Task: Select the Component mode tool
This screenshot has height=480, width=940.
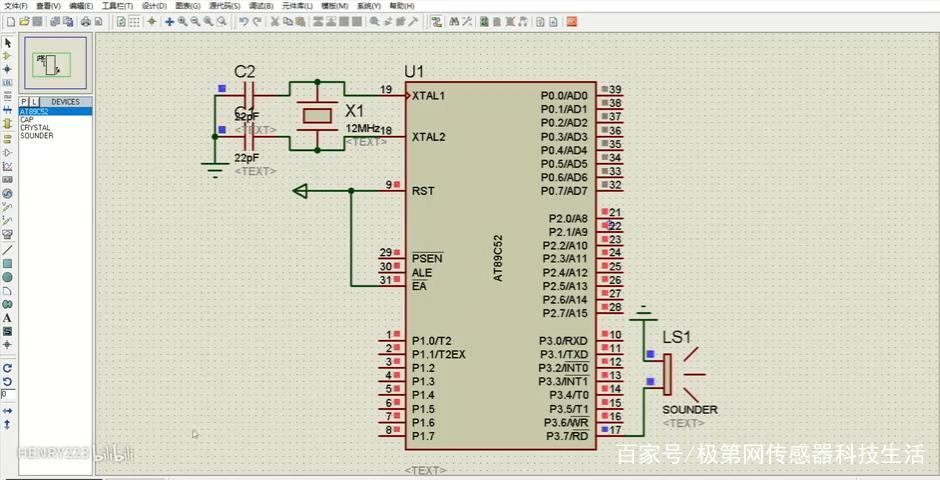Action: [x=8, y=56]
